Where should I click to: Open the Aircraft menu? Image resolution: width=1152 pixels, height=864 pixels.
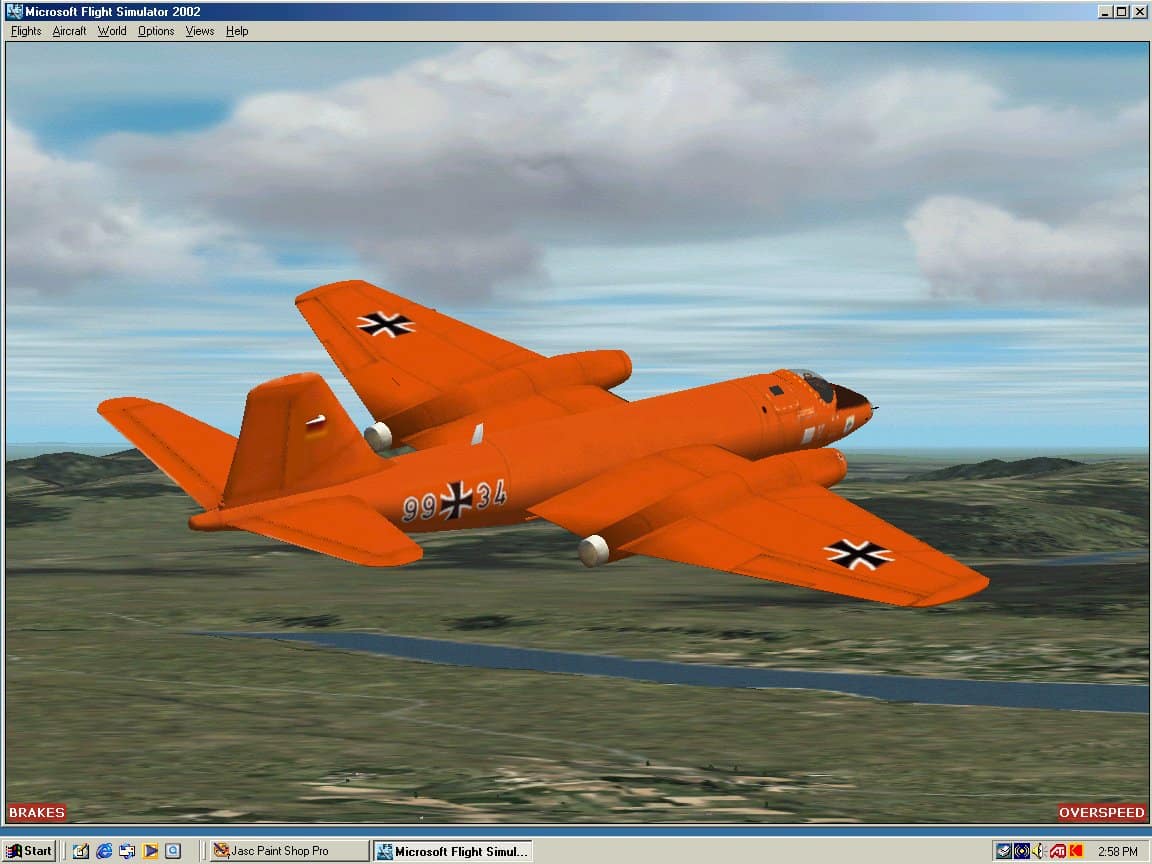coord(69,31)
